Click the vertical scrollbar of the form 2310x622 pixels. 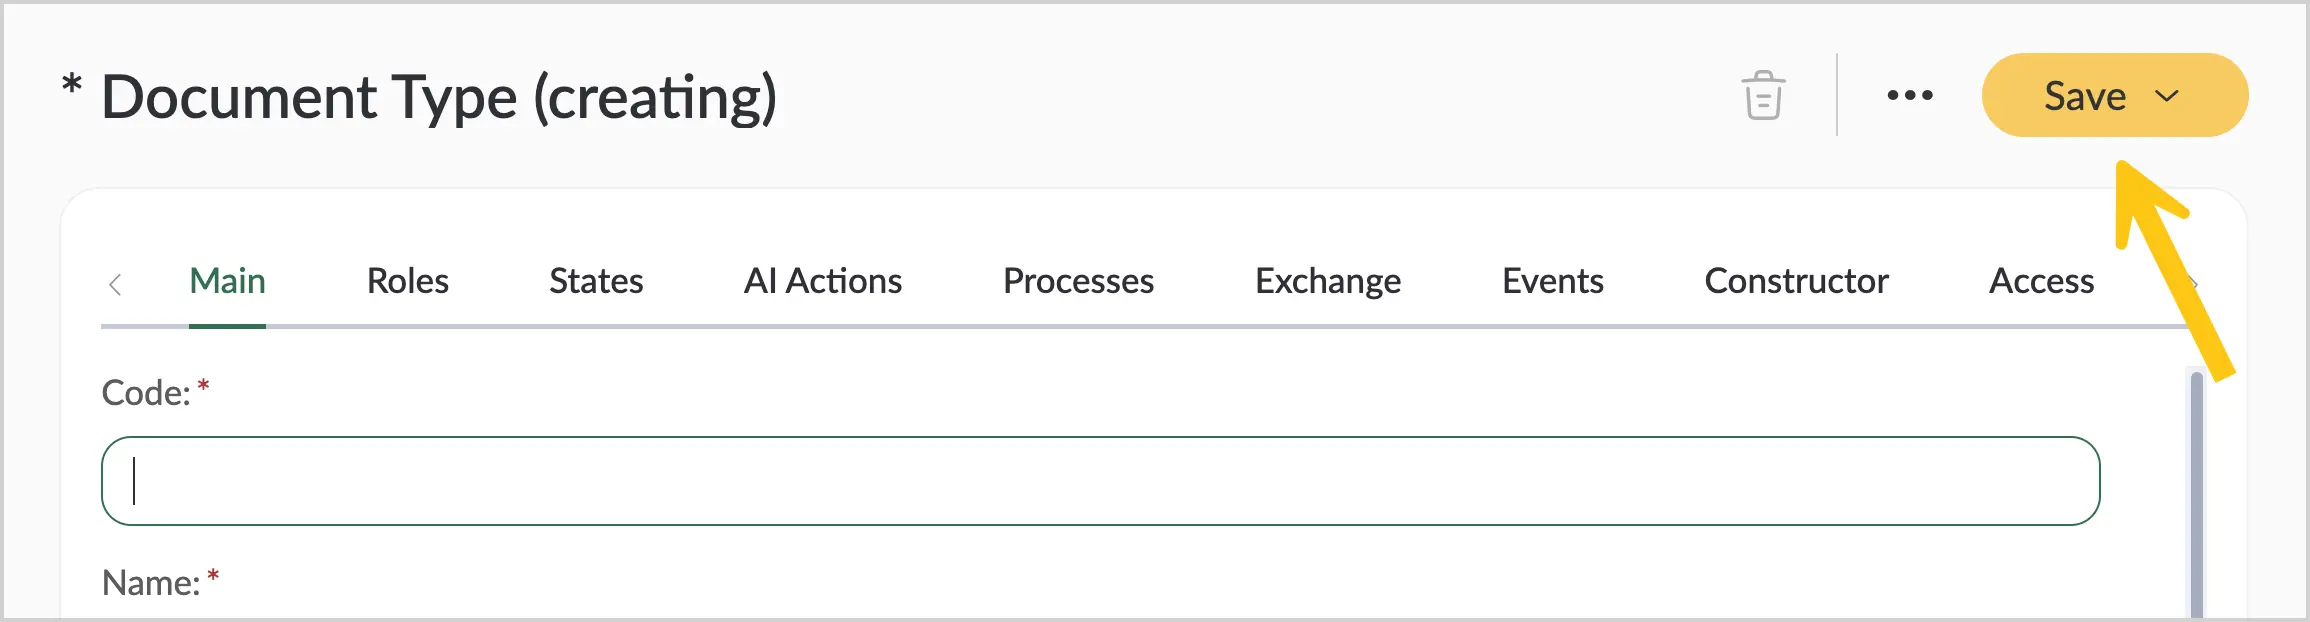(x=2197, y=495)
